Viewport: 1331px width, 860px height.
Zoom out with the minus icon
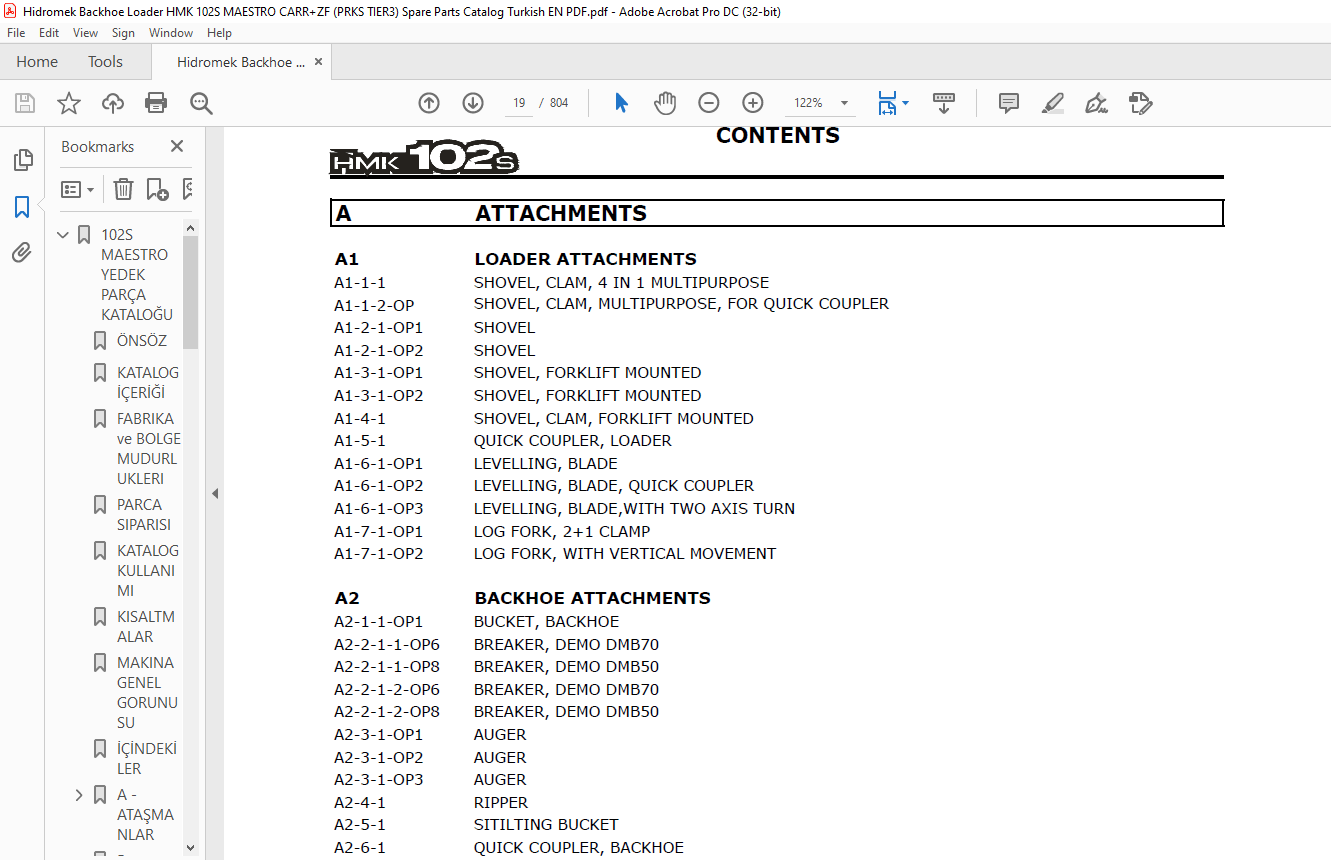point(709,103)
